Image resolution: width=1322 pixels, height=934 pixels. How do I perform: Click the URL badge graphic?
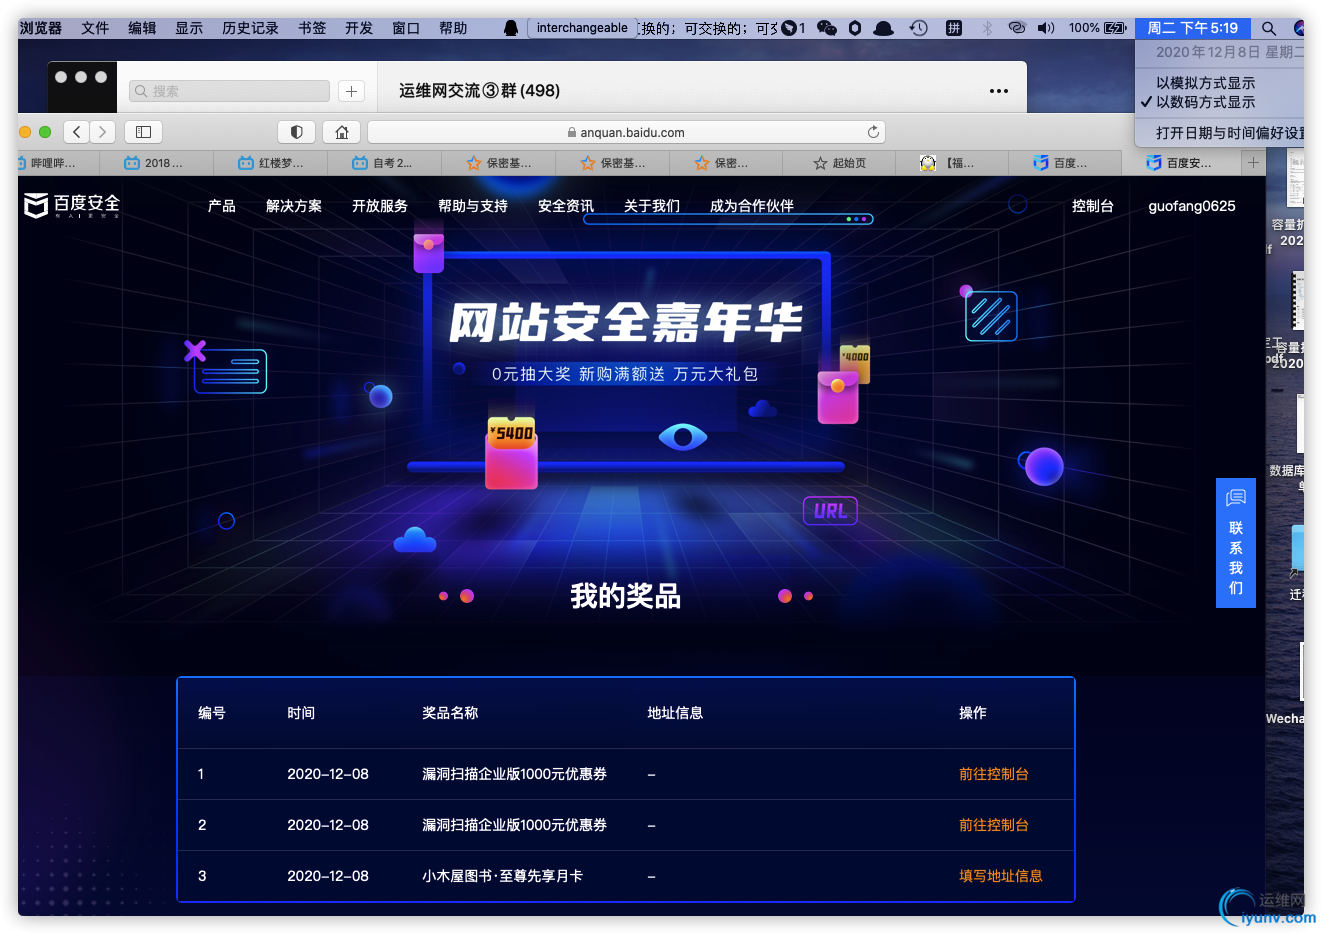pyautogui.click(x=830, y=511)
